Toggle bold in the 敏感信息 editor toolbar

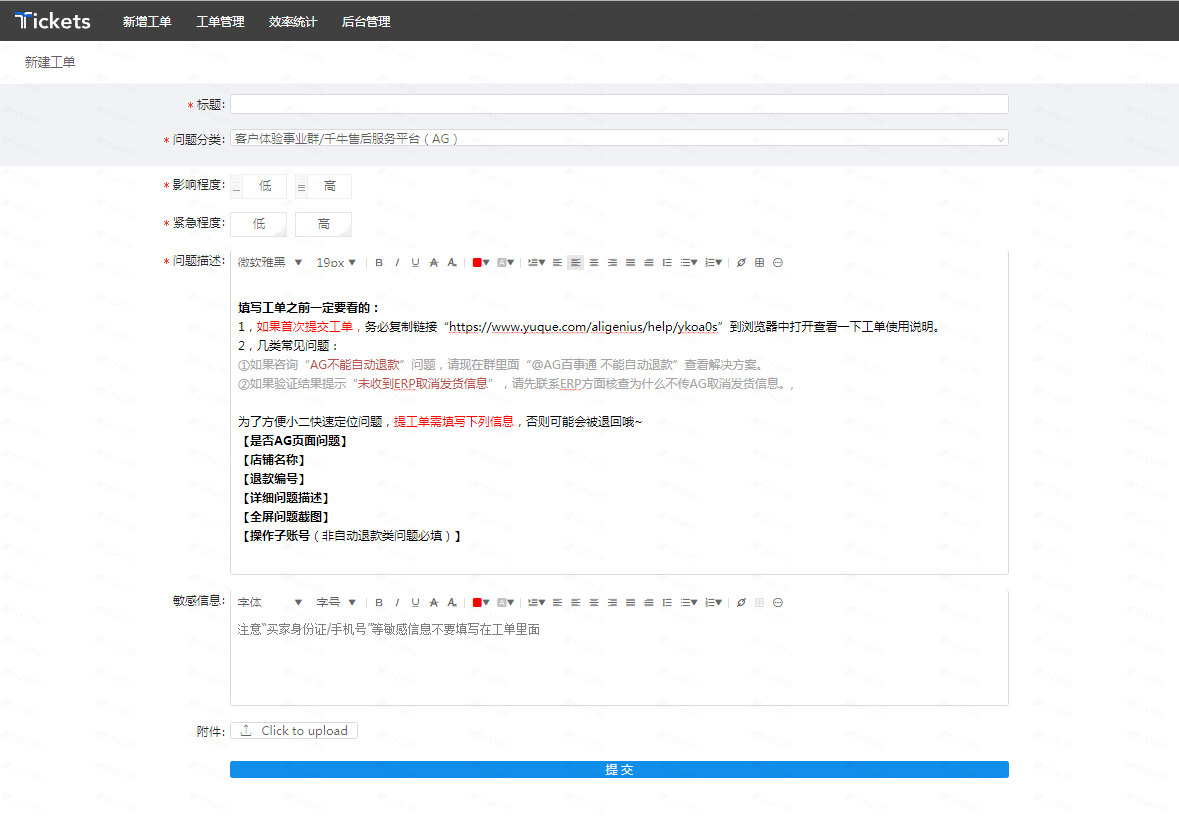click(379, 602)
